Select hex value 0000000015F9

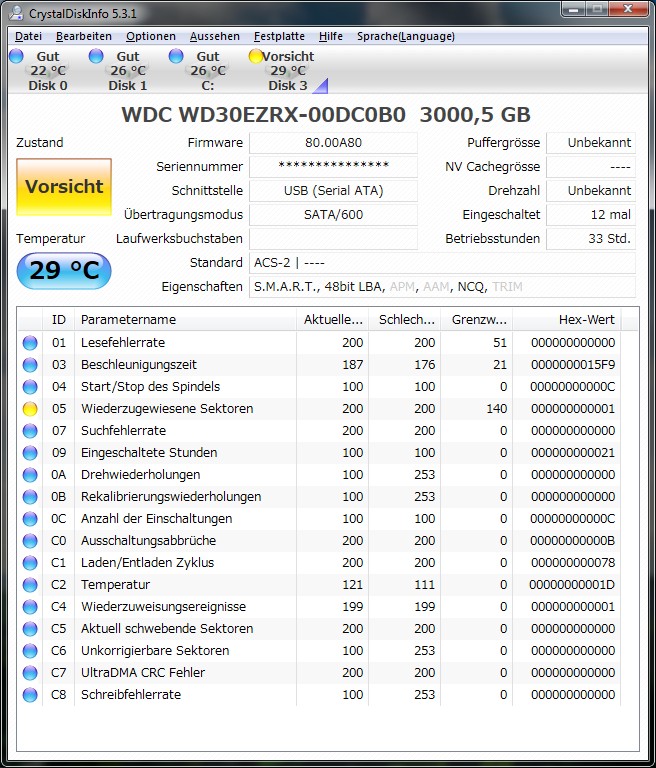pos(573,364)
